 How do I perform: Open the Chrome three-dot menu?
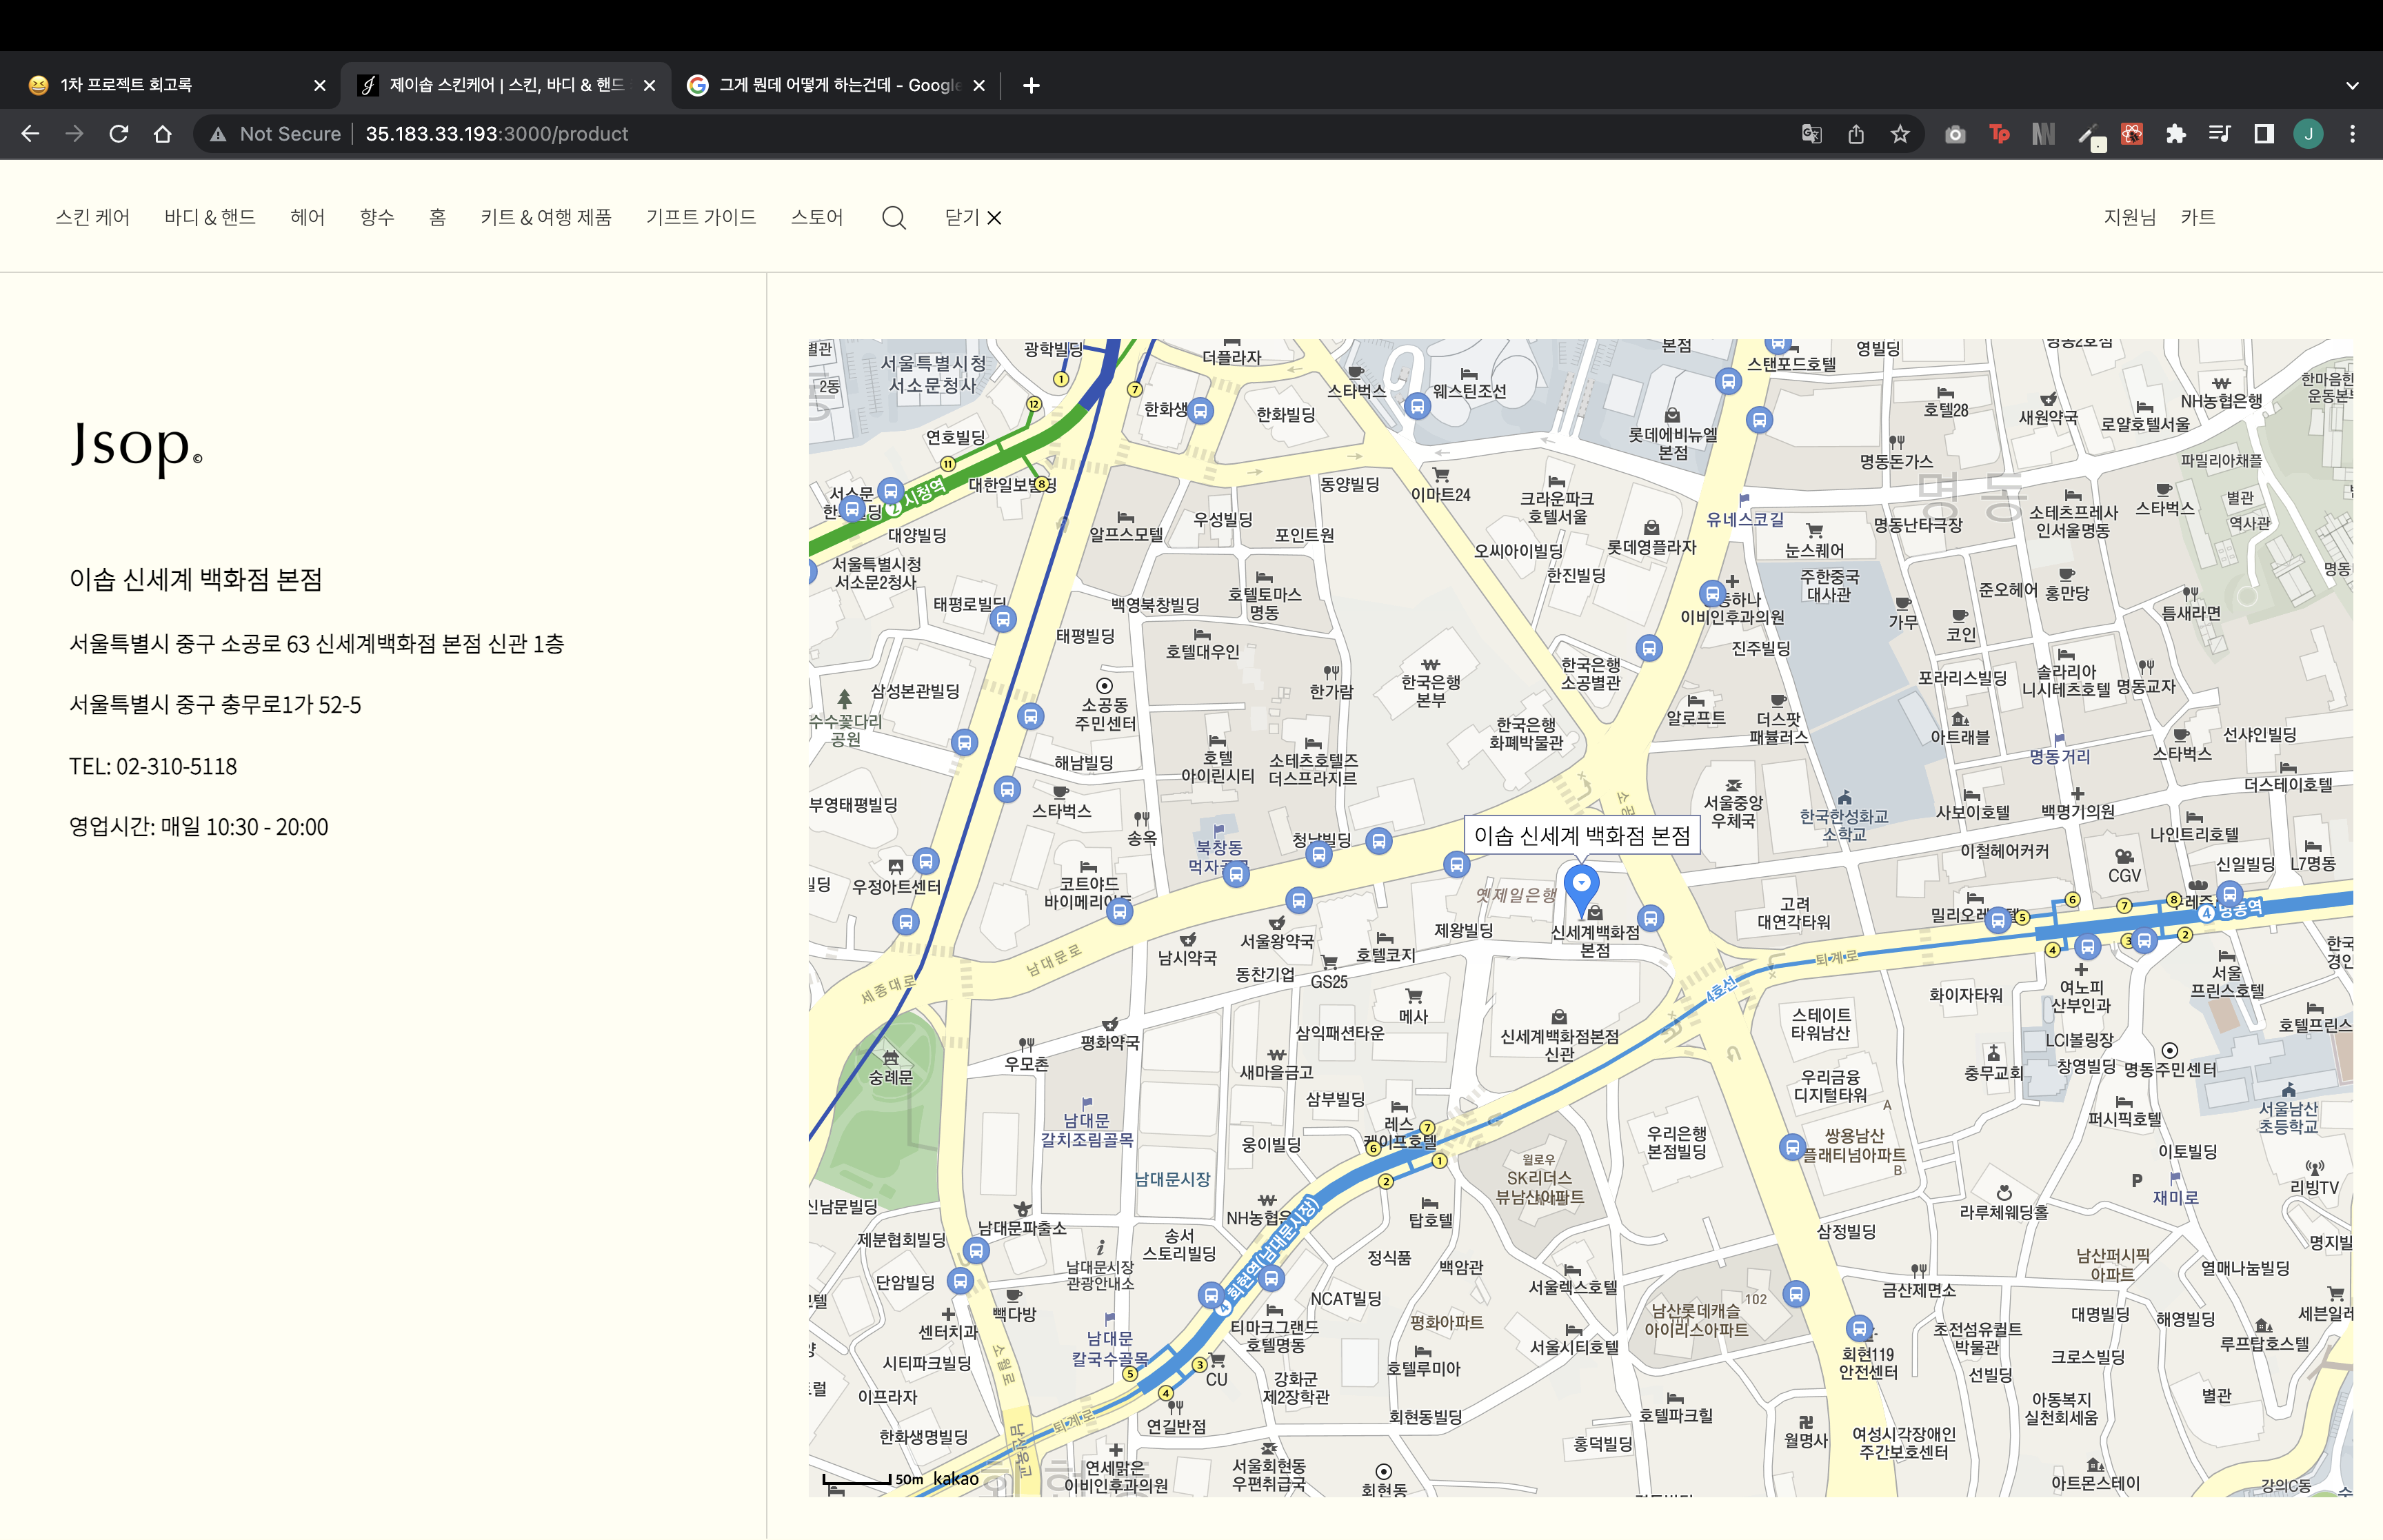point(2352,134)
